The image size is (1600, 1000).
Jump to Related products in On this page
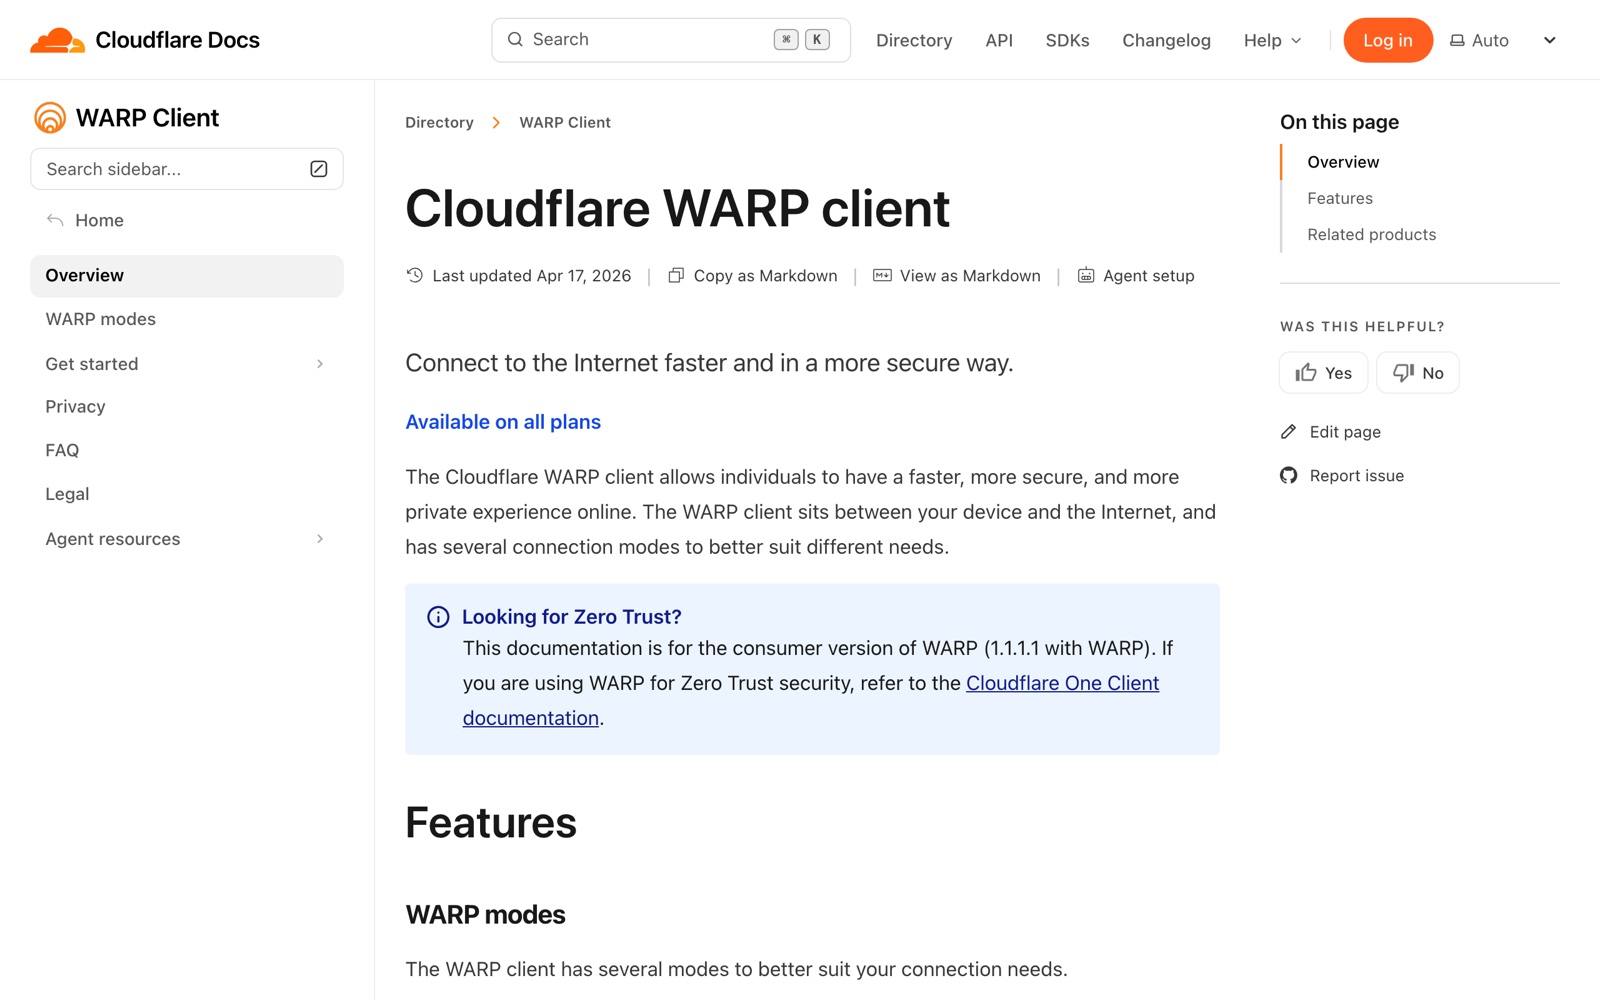coord(1372,235)
